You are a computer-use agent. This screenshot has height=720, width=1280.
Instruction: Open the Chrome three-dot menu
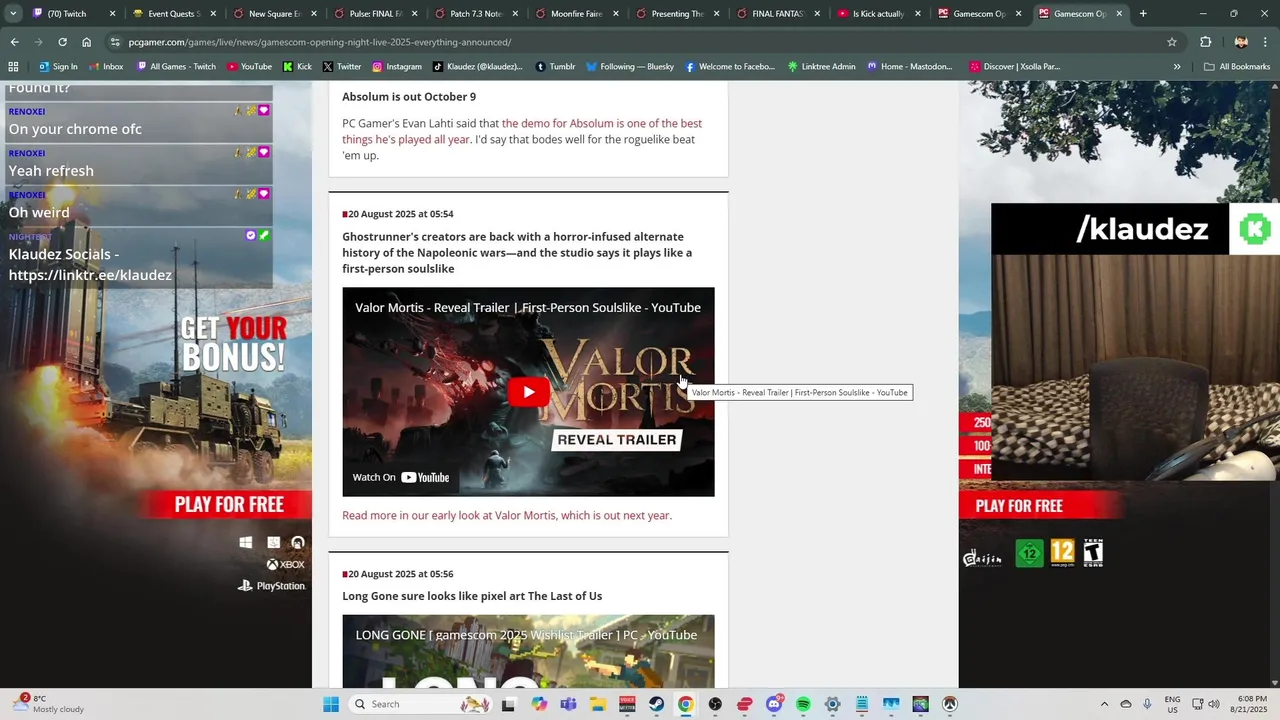click(x=1266, y=42)
